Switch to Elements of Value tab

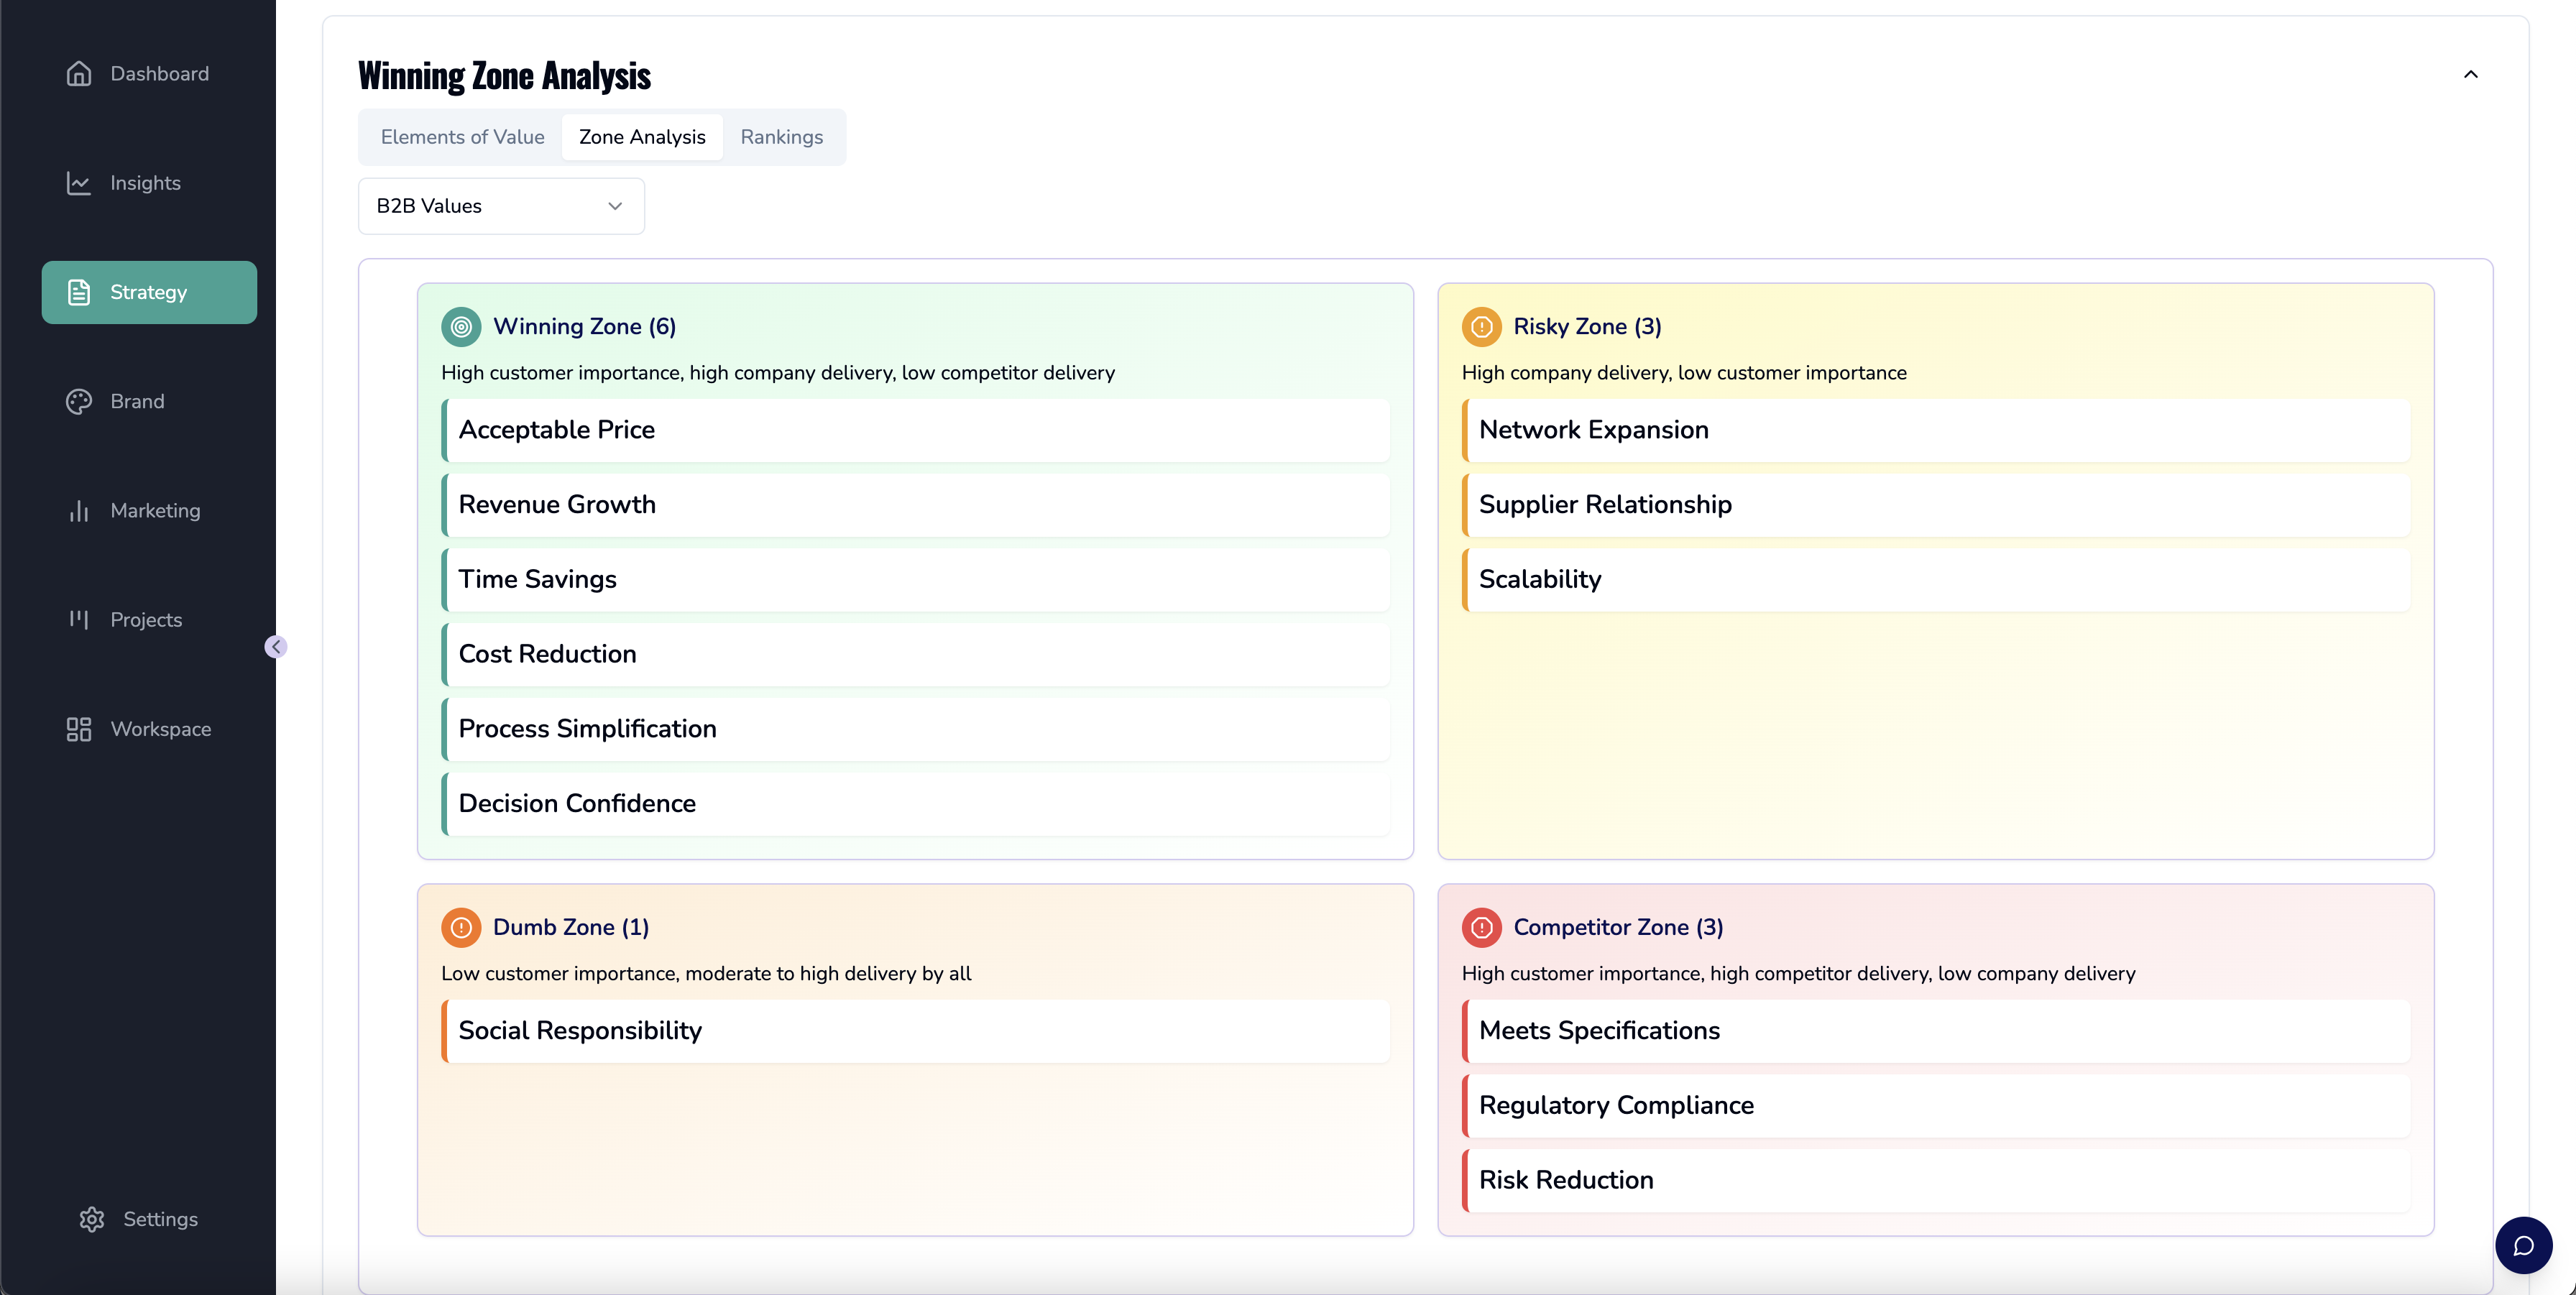pyautogui.click(x=462, y=137)
